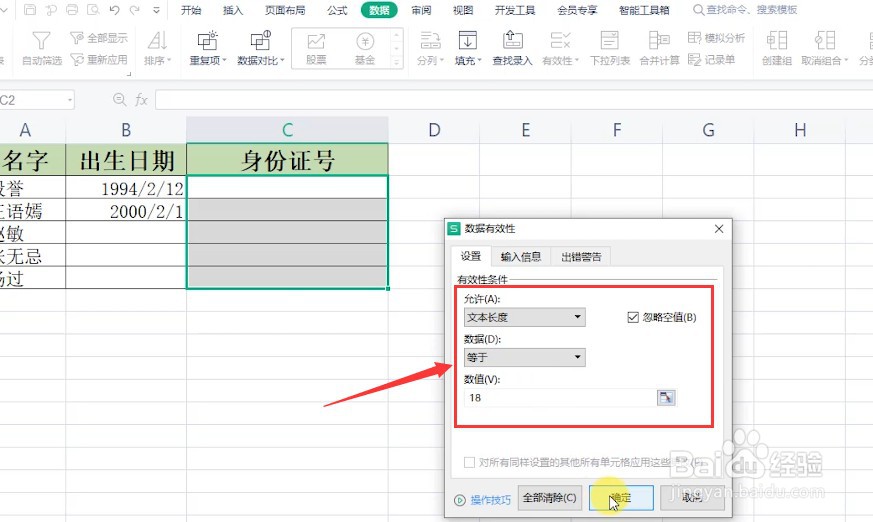Viewport: 873px width, 522px height.
Task: Click the 记录单 record form button
Action: coord(712,60)
